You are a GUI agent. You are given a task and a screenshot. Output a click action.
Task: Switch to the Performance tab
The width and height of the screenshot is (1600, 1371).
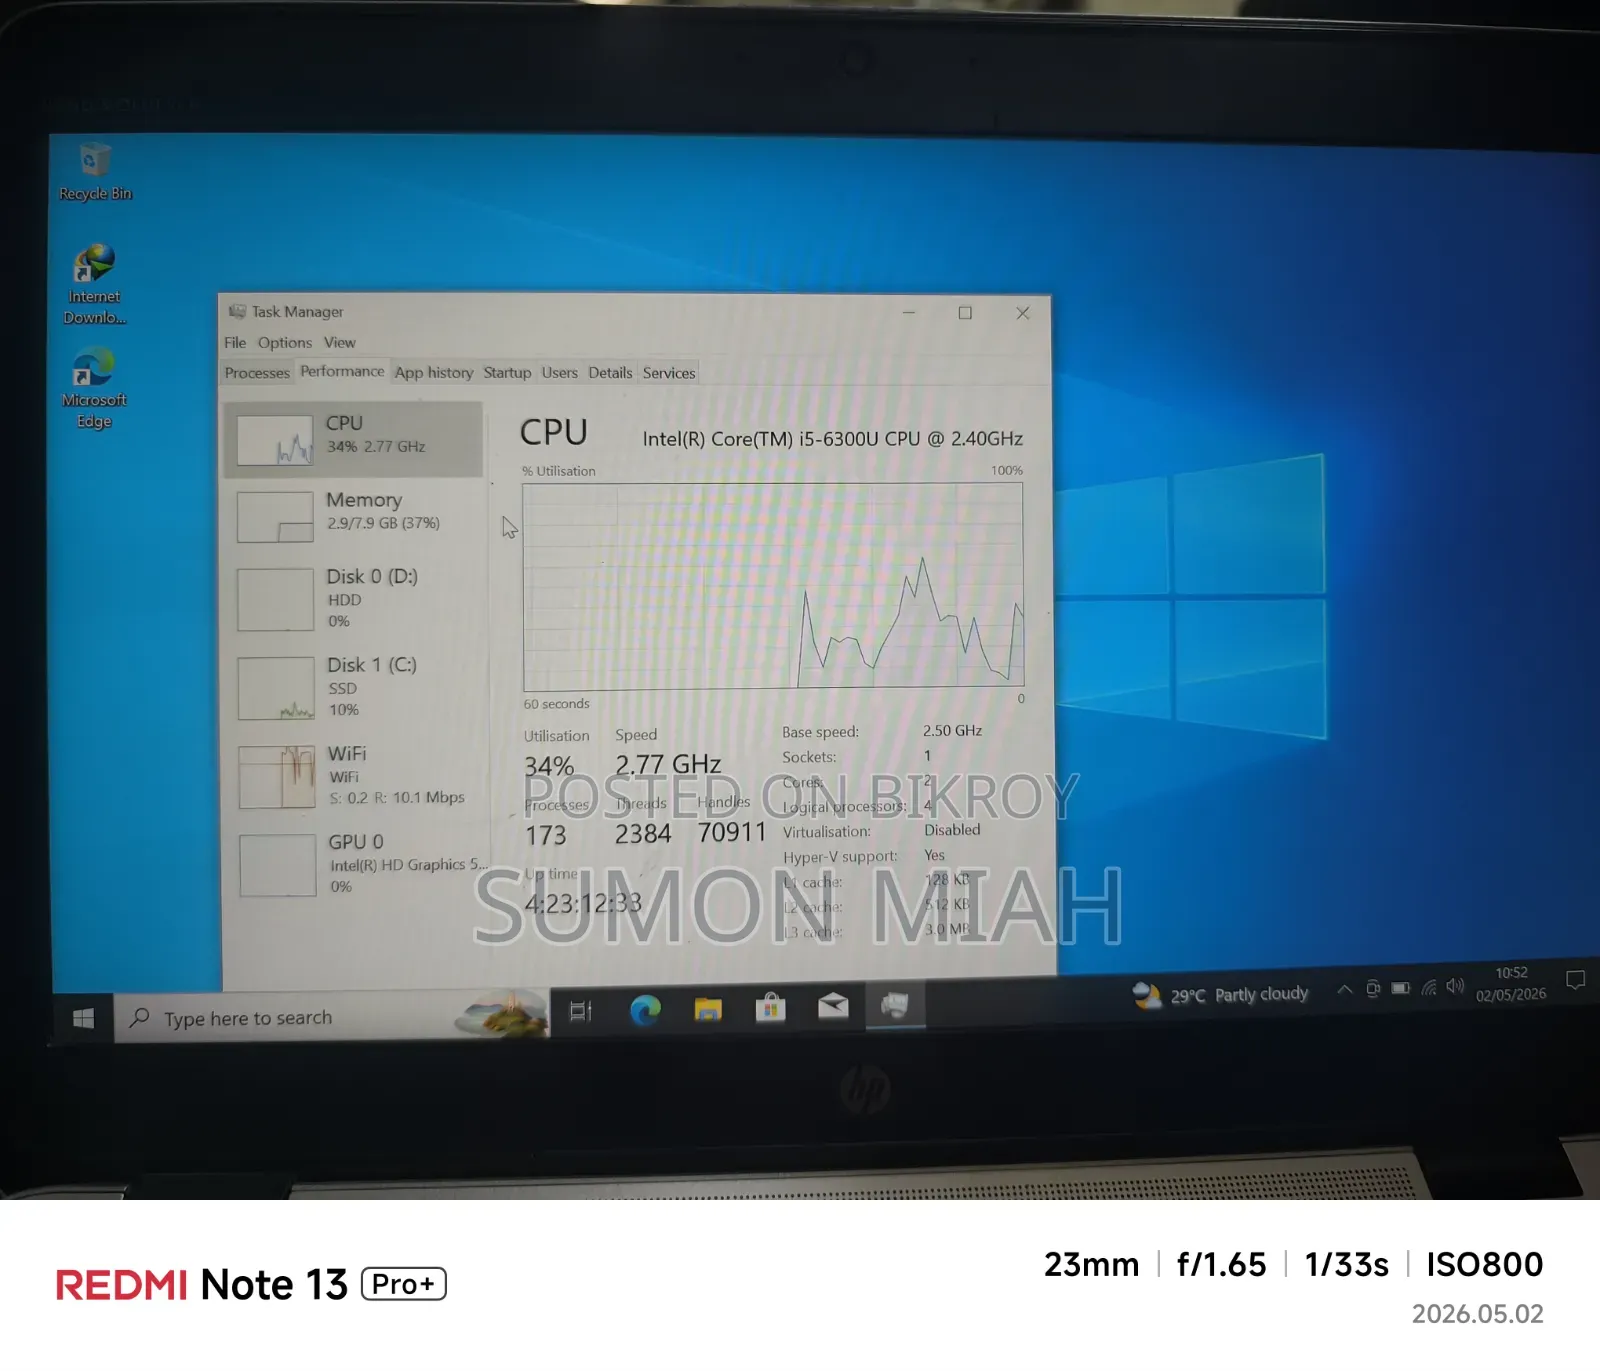point(342,371)
